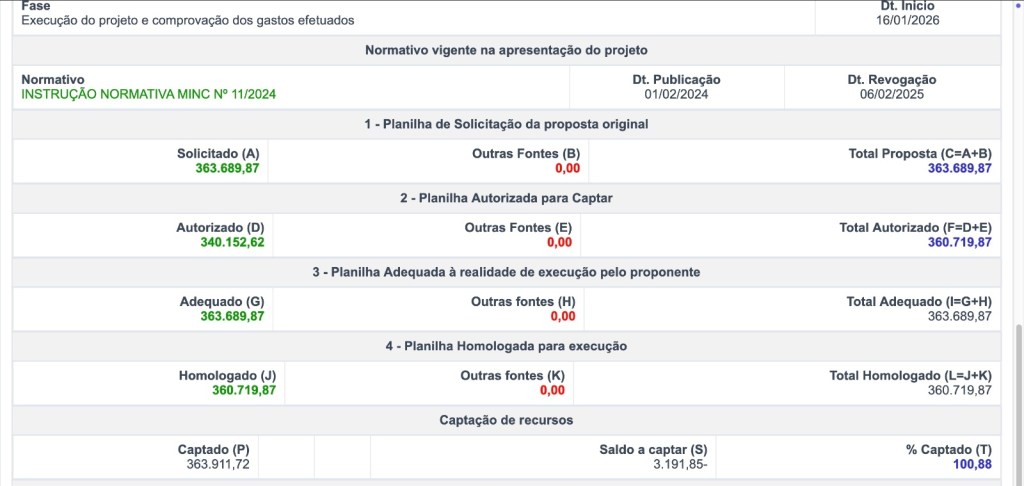Click the Adequado (G) green value
Screen dimensions: 1024x486
coord(232,317)
